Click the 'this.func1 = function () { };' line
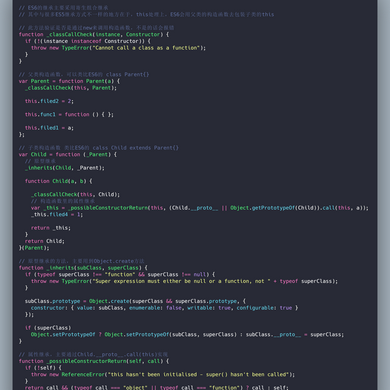The image size is (390, 390). (x=69, y=114)
